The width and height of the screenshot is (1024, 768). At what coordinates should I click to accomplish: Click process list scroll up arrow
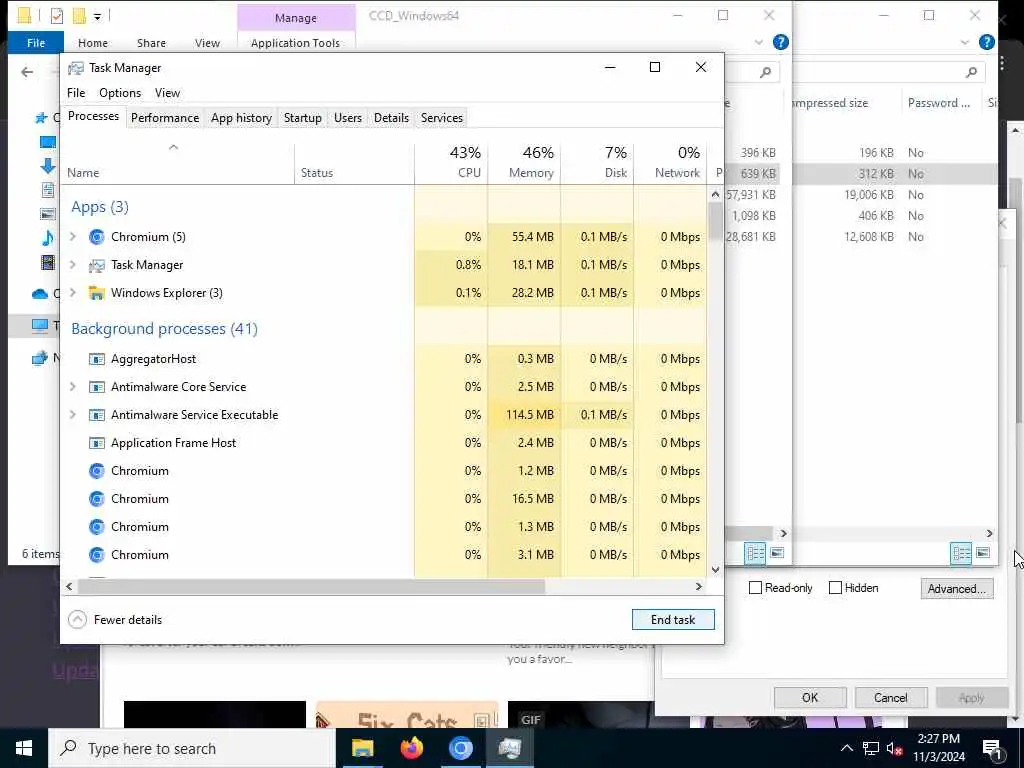715,194
